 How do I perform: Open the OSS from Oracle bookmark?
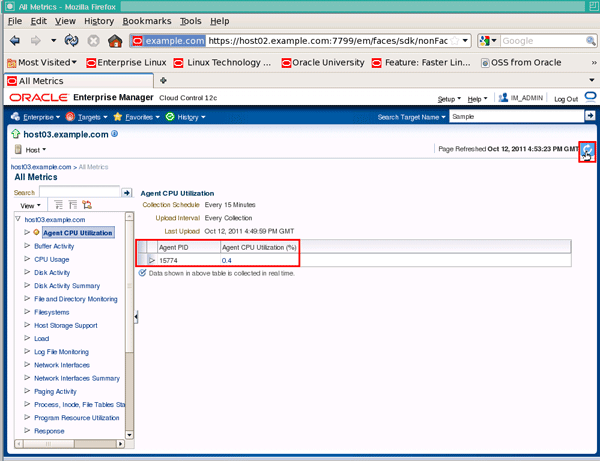coord(521,62)
